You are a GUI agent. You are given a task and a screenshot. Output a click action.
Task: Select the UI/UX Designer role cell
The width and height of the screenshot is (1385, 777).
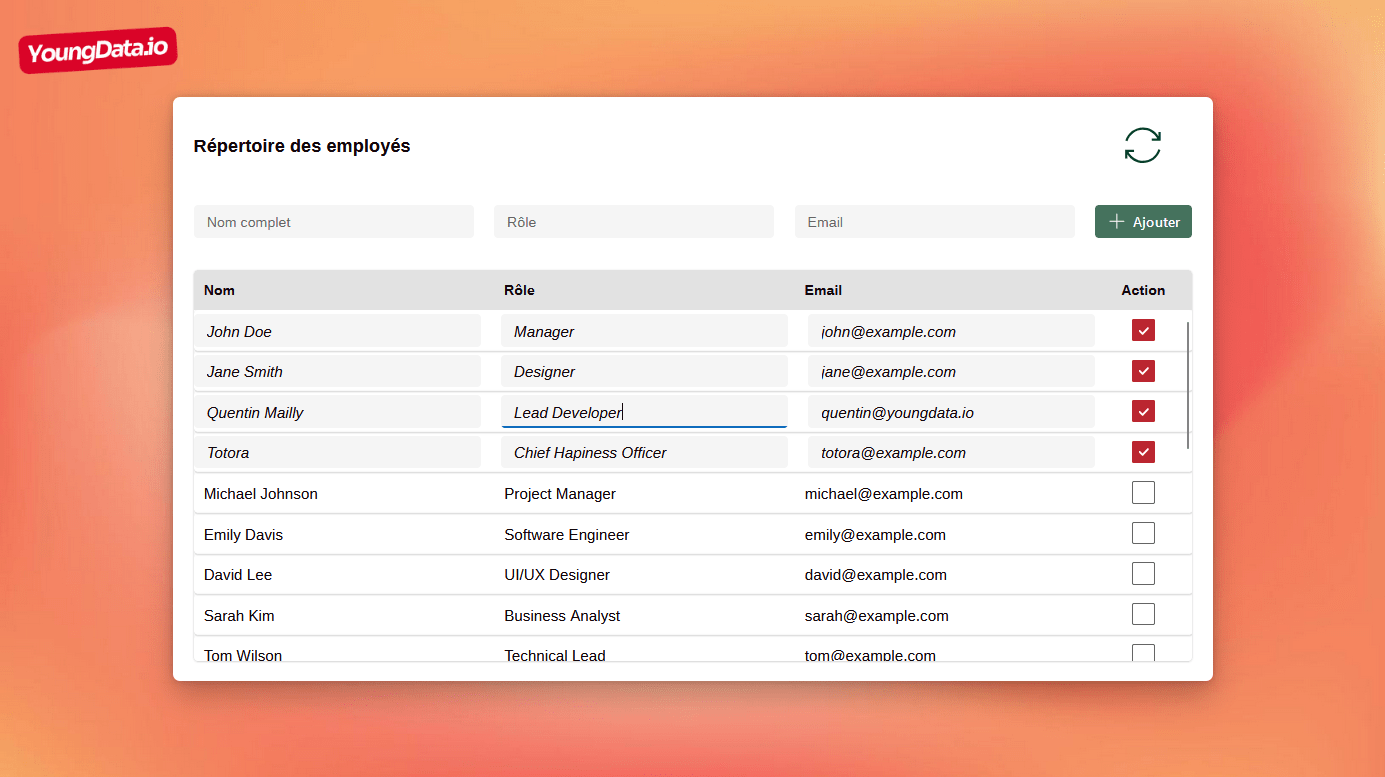[x=557, y=574]
